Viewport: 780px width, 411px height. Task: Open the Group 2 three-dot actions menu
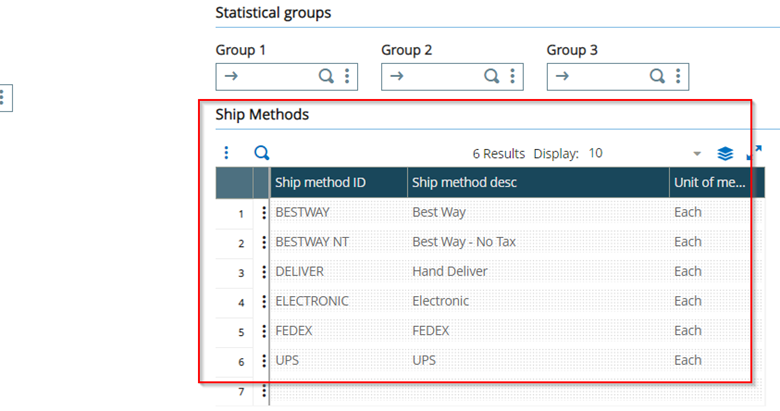coord(512,76)
